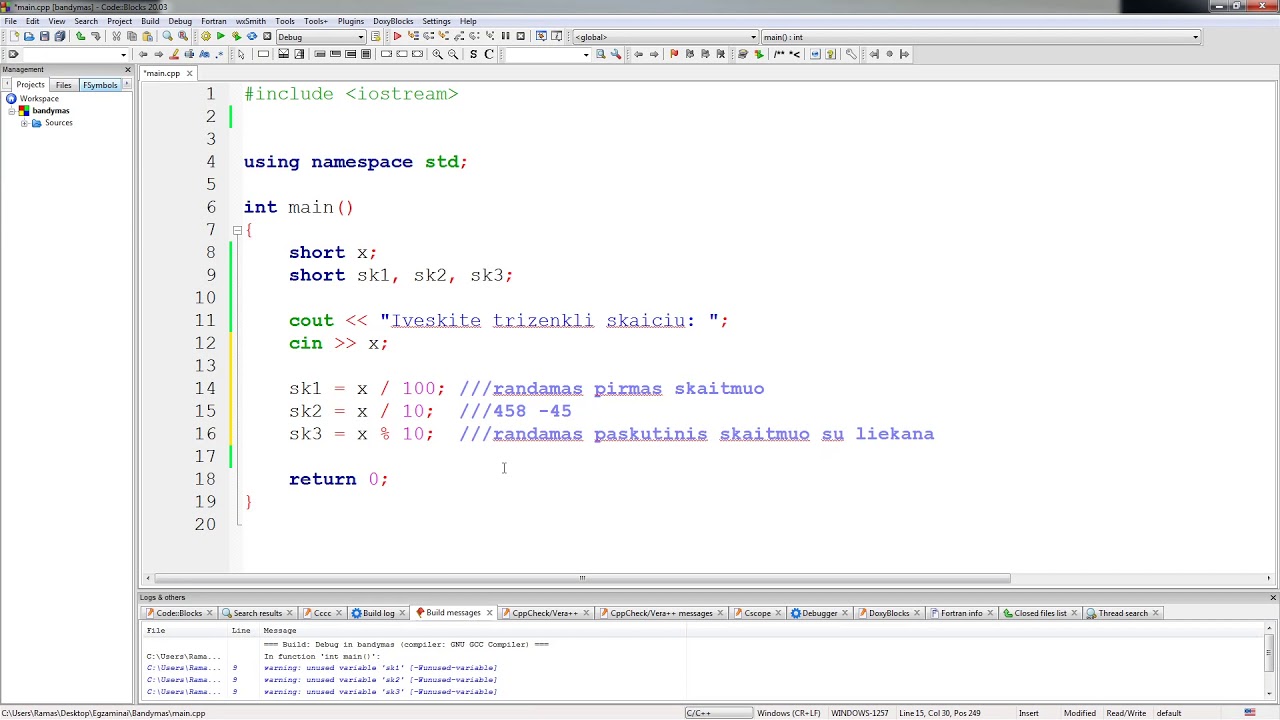Screen dimensions: 1280x720
Task: Switch to the Search results tab
Action: [x=258, y=613]
